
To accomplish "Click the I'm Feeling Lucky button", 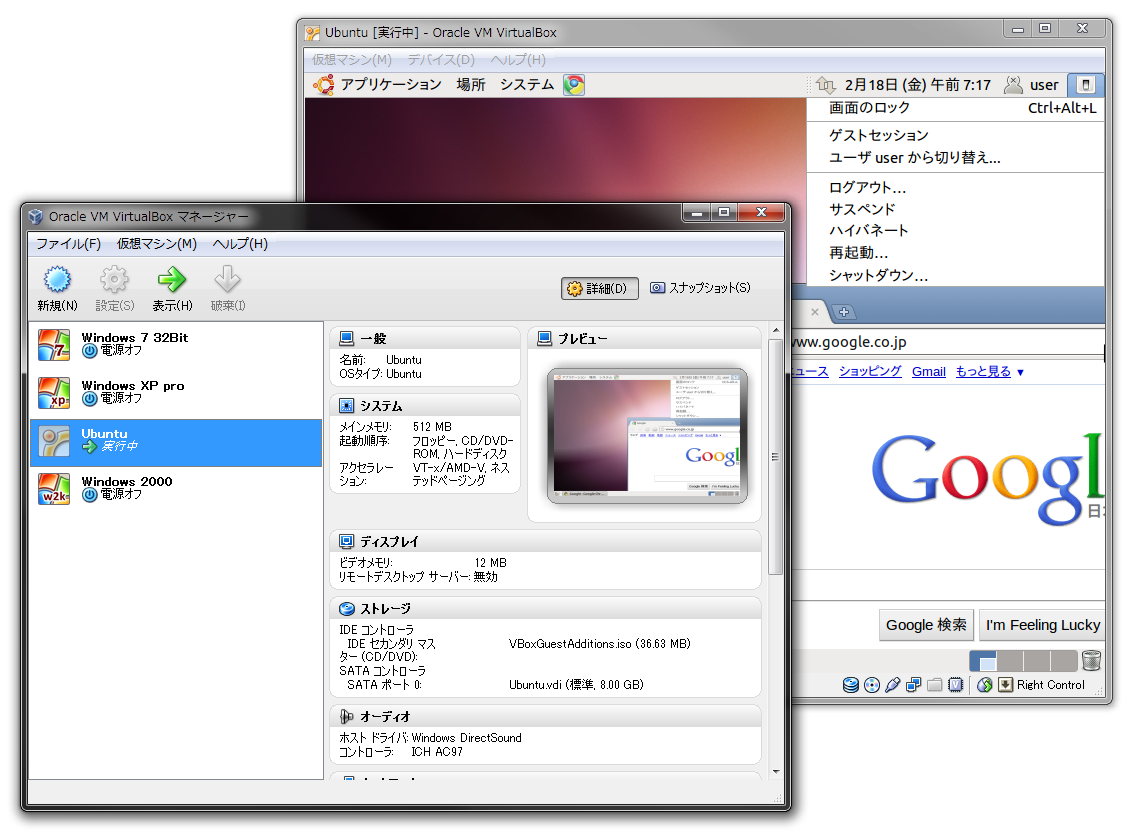I will pos(1042,625).
